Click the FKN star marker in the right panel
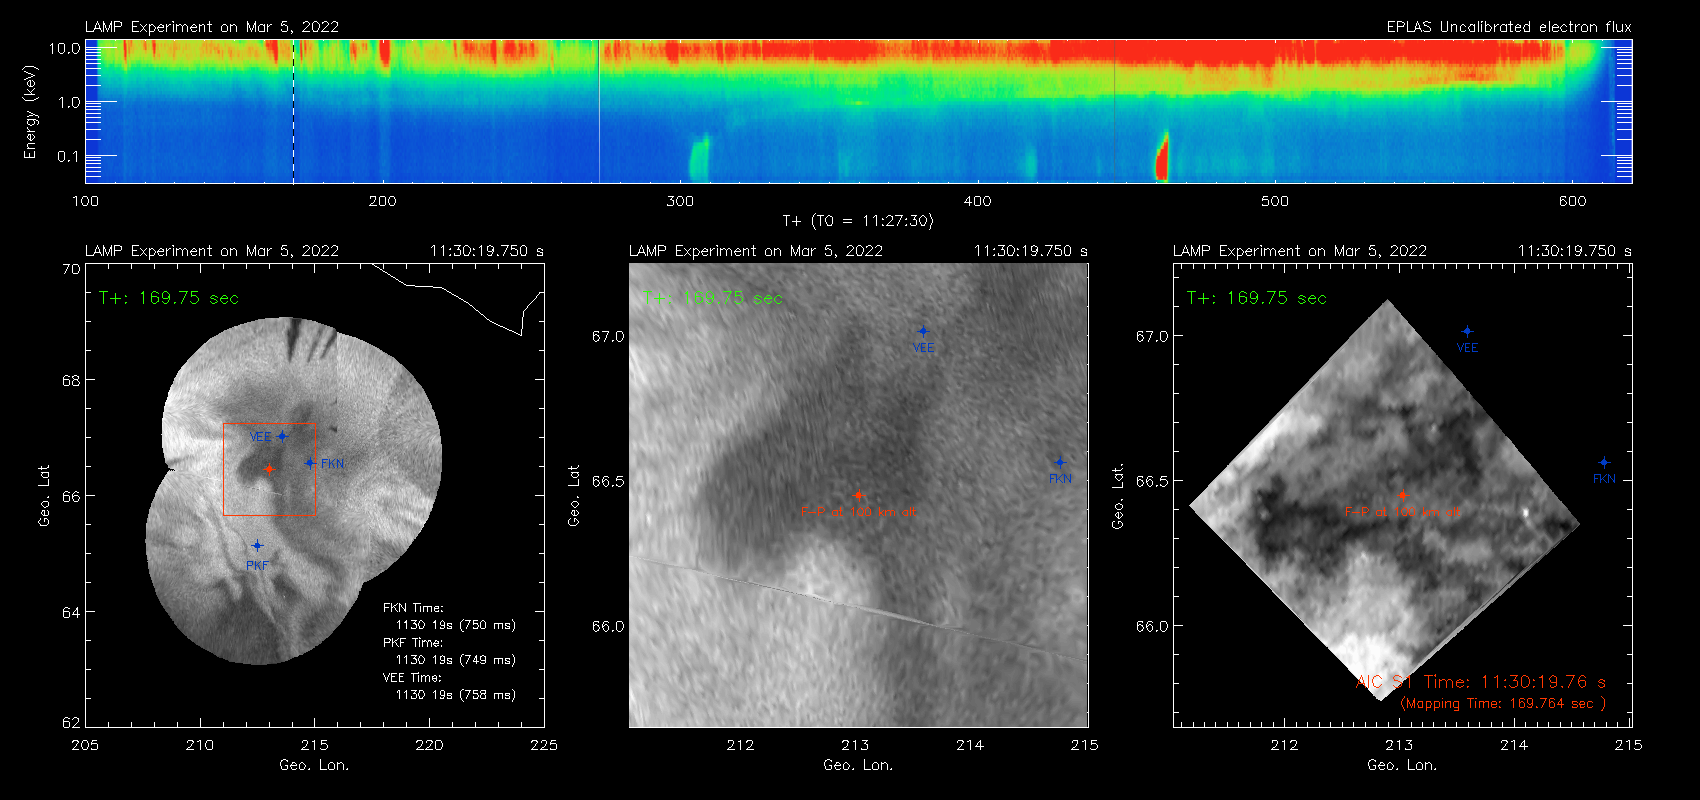1700x800 pixels. pyautogui.click(x=1604, y=462)
